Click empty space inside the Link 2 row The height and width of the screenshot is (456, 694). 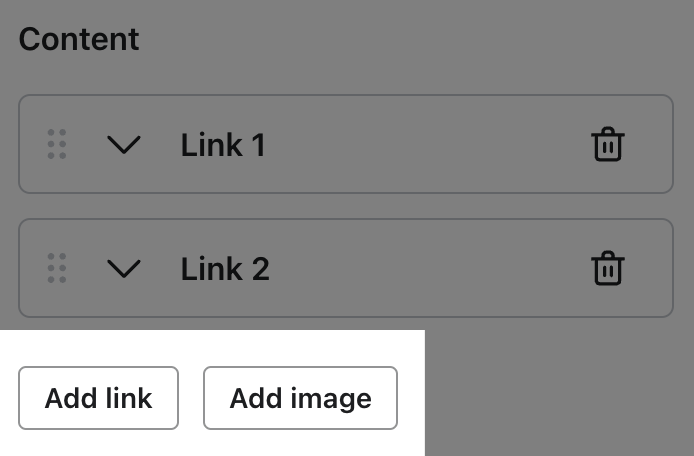[x=420, y=269]
